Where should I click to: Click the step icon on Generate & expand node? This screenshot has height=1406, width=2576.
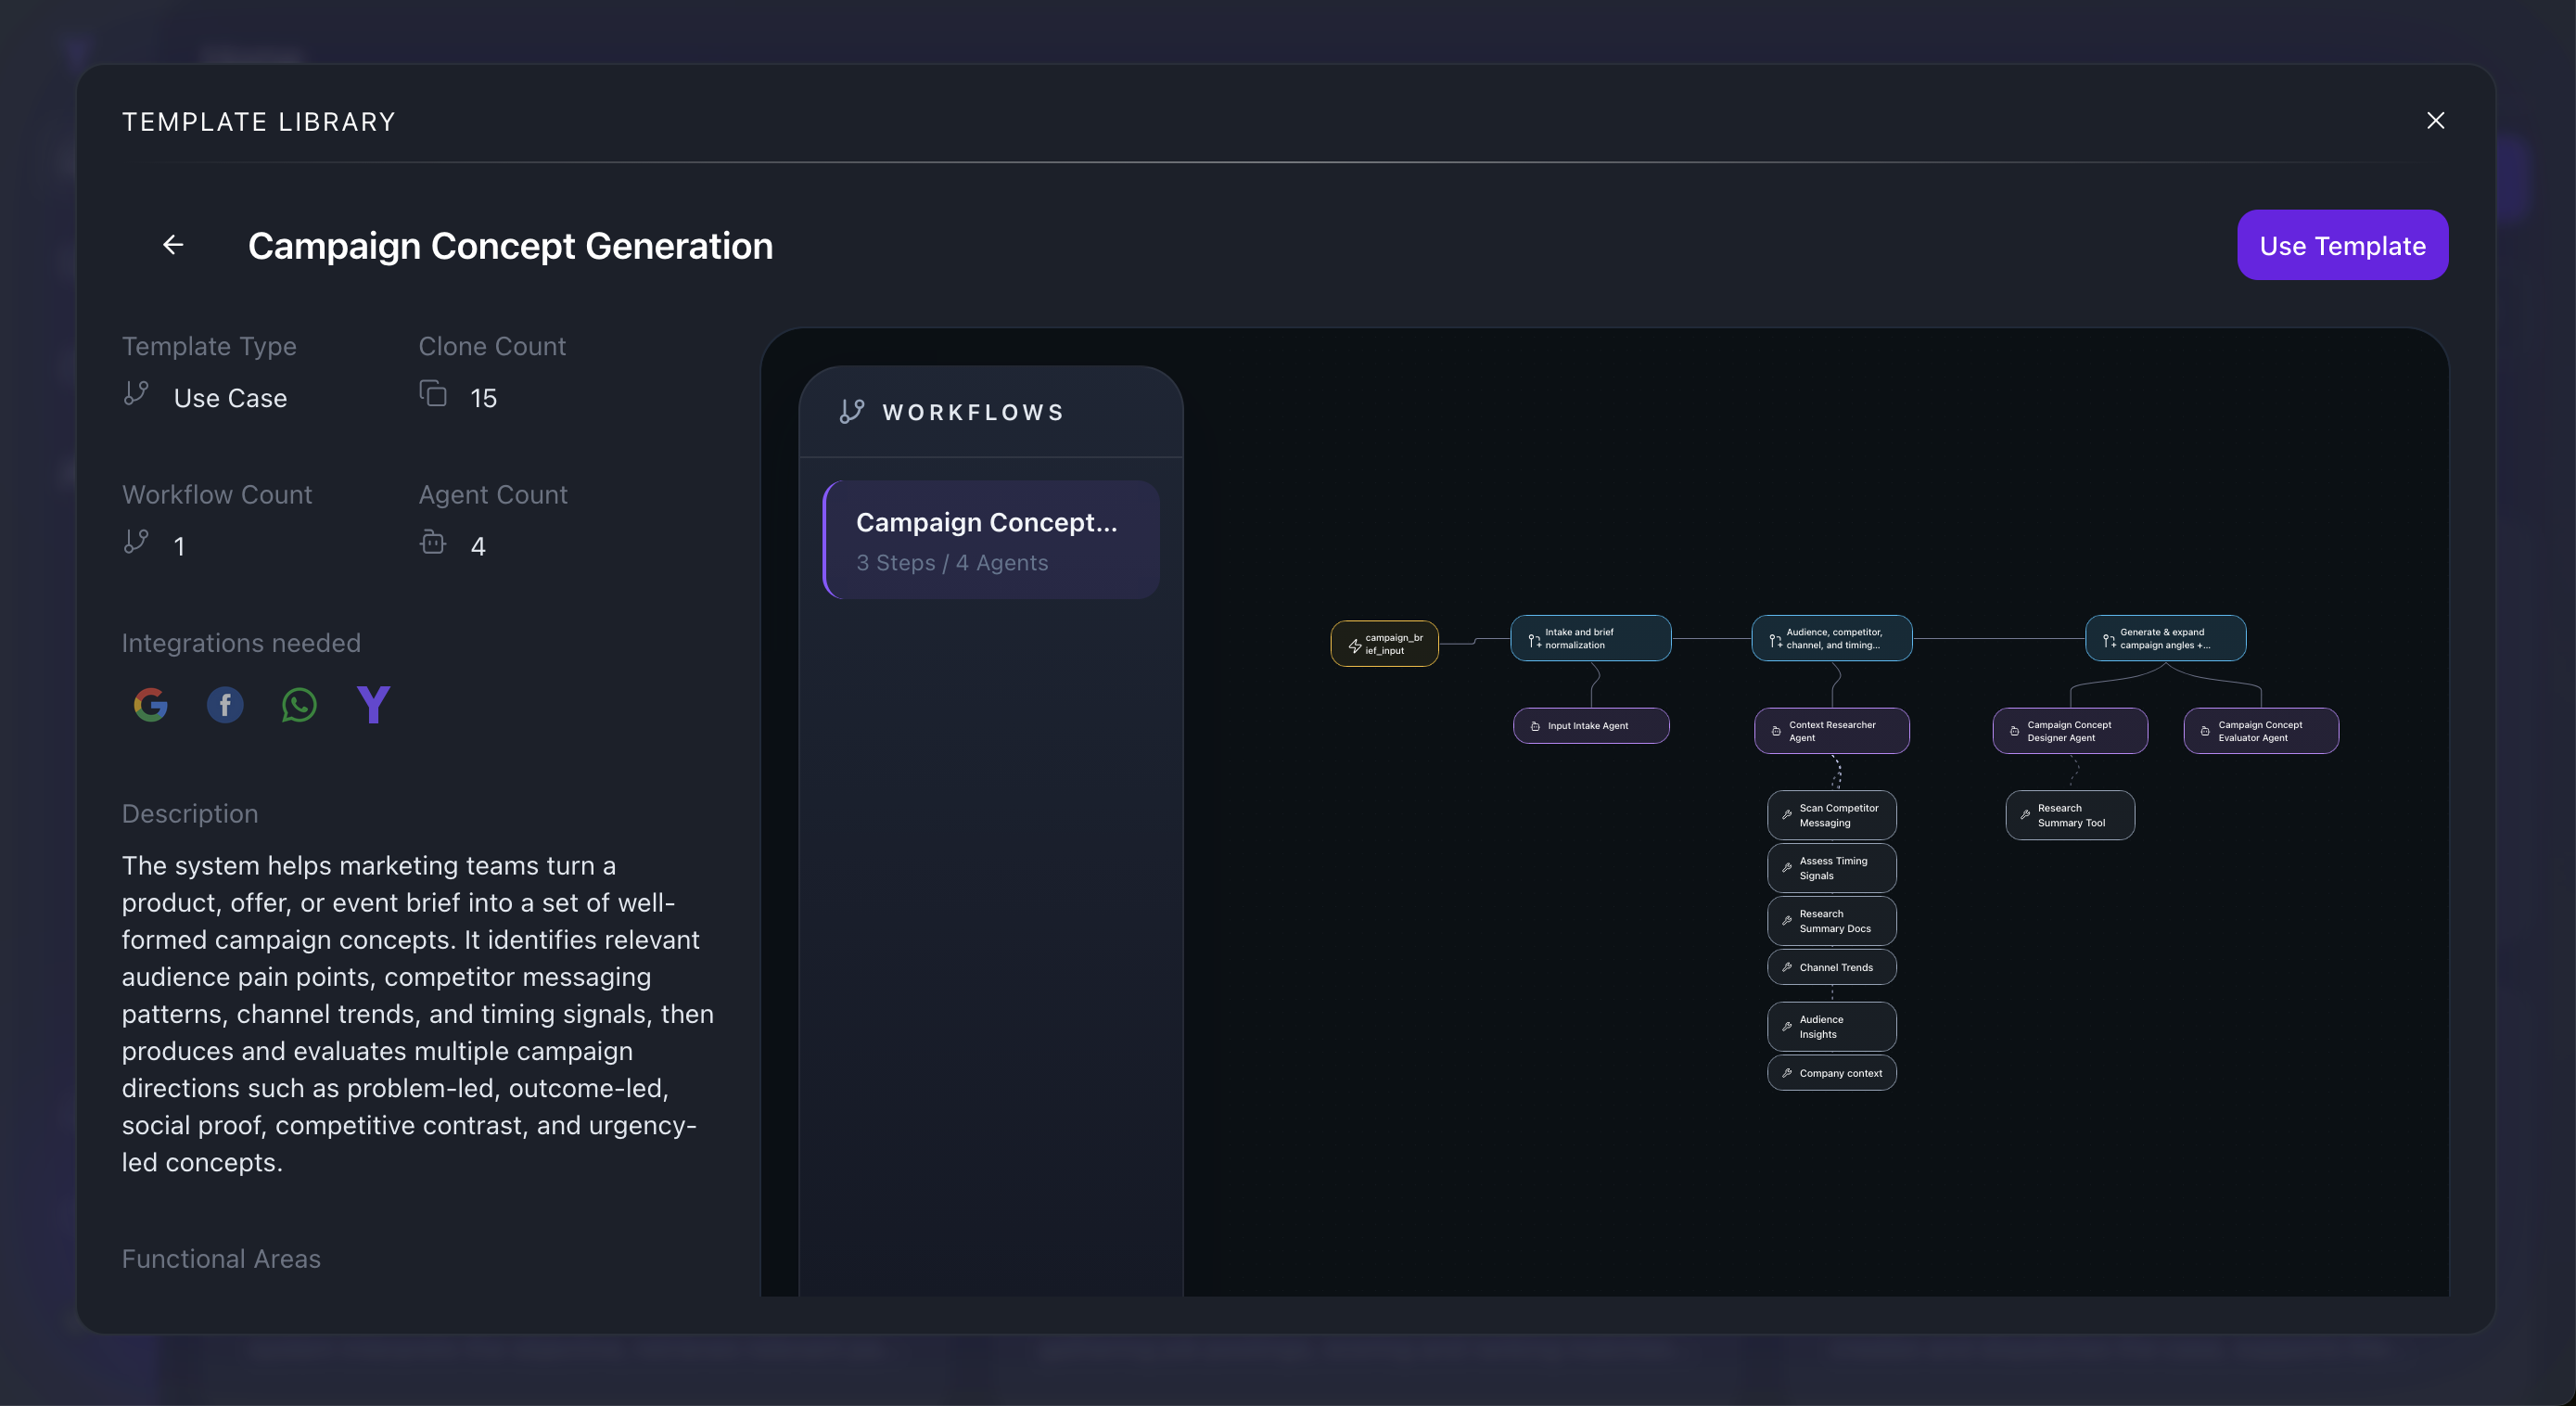pyautogui.click(x=2109, y=640)
